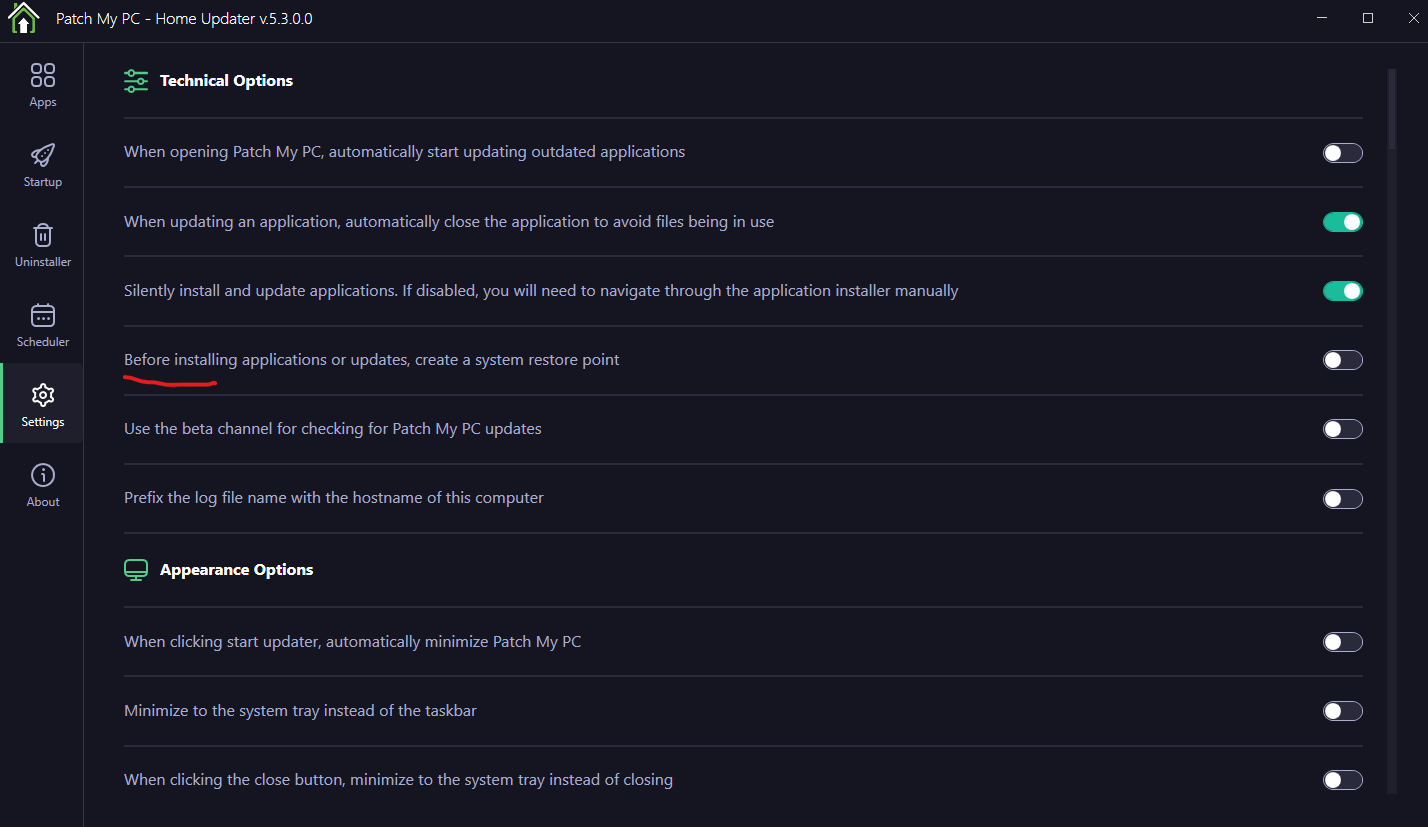Enable automatic updating of outdated applications
This screenshot has height=827, width=1428.
click(x=1342, y=153)
